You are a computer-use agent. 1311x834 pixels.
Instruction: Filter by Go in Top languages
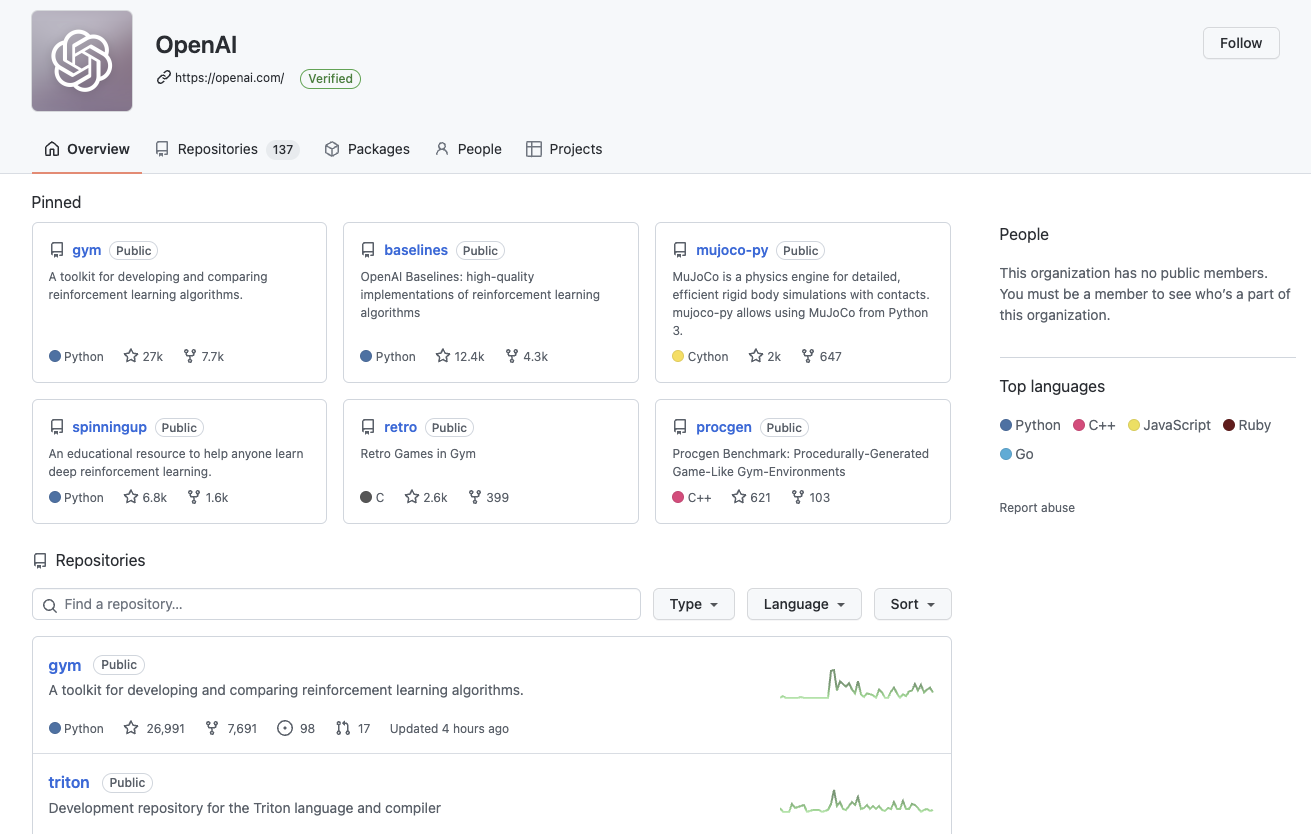click(x=1017, y=454)
